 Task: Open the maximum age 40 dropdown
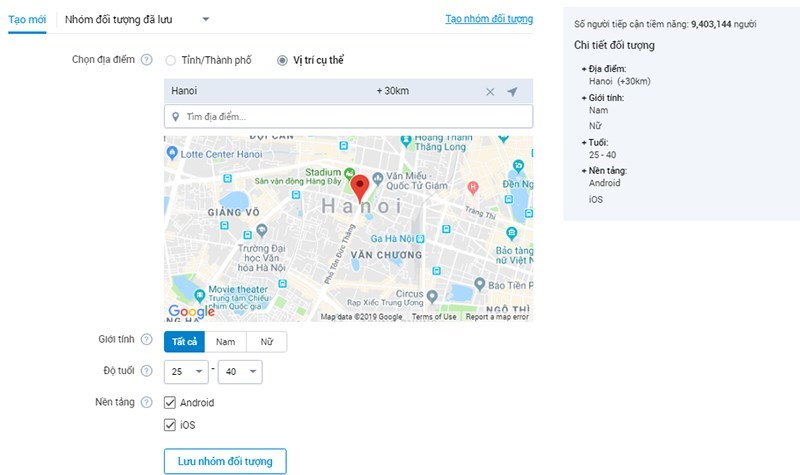click(x=240, y=372)
